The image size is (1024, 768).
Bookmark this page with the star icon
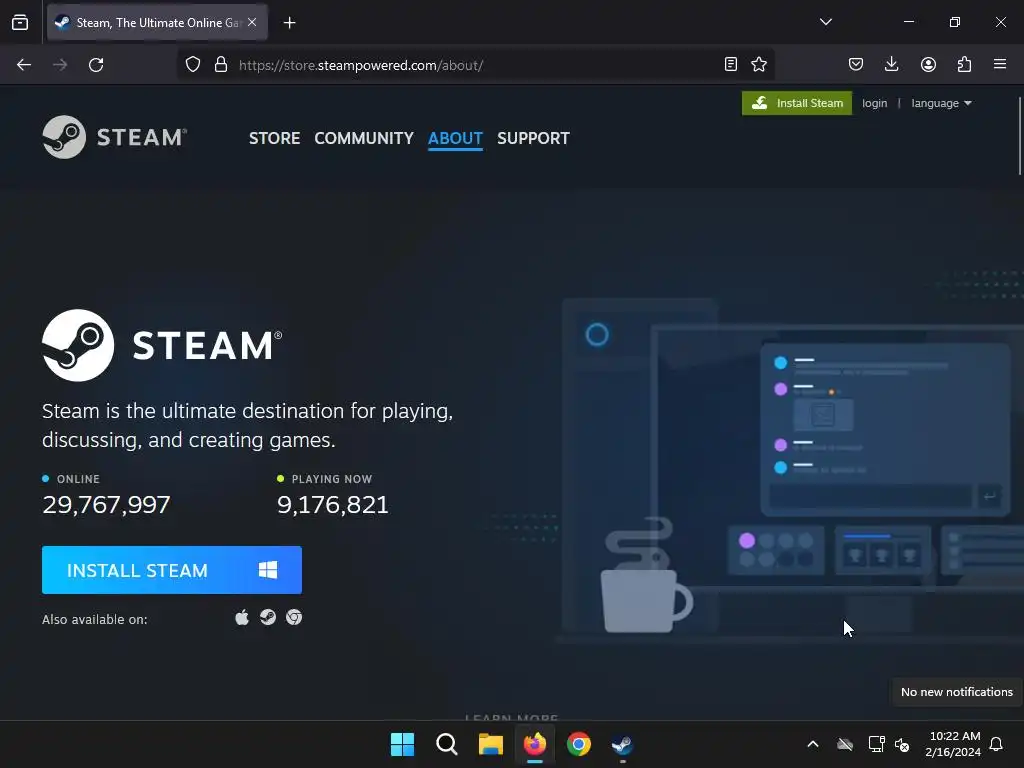tap(759, 64)
